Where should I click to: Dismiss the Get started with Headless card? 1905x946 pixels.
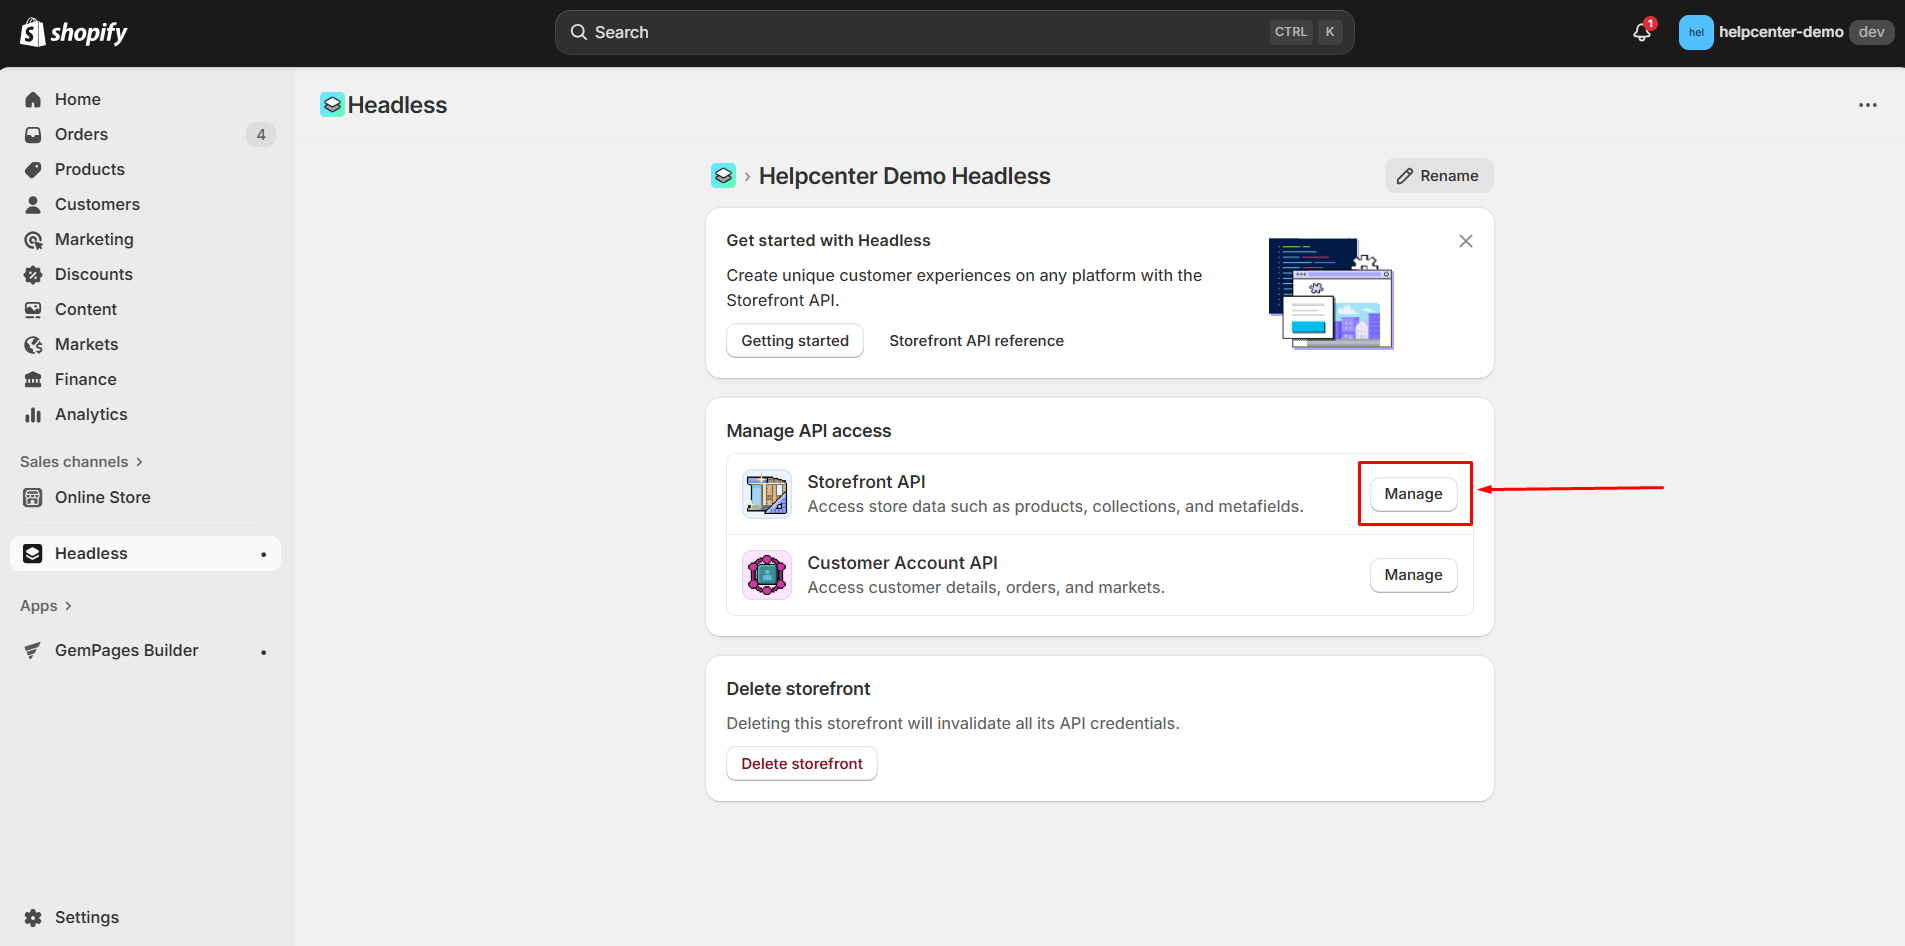[x=1466, y=240]
